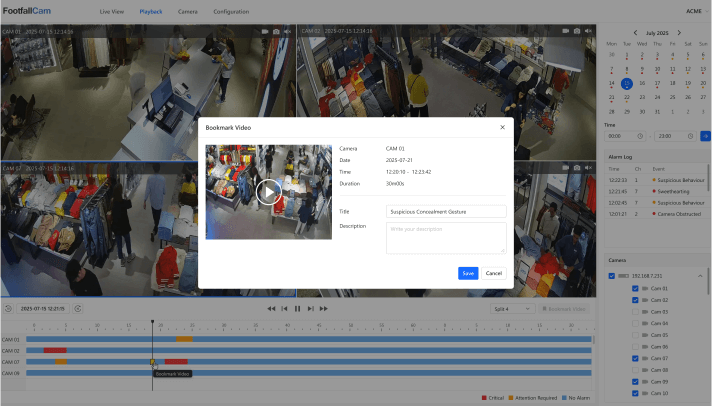Select July 22 in the calendar

tap(627, 97)
